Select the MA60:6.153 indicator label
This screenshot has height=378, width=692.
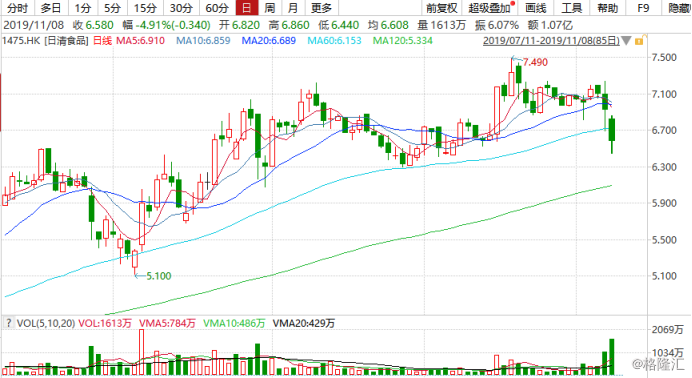pyautogui.click(x=335, y=41)
